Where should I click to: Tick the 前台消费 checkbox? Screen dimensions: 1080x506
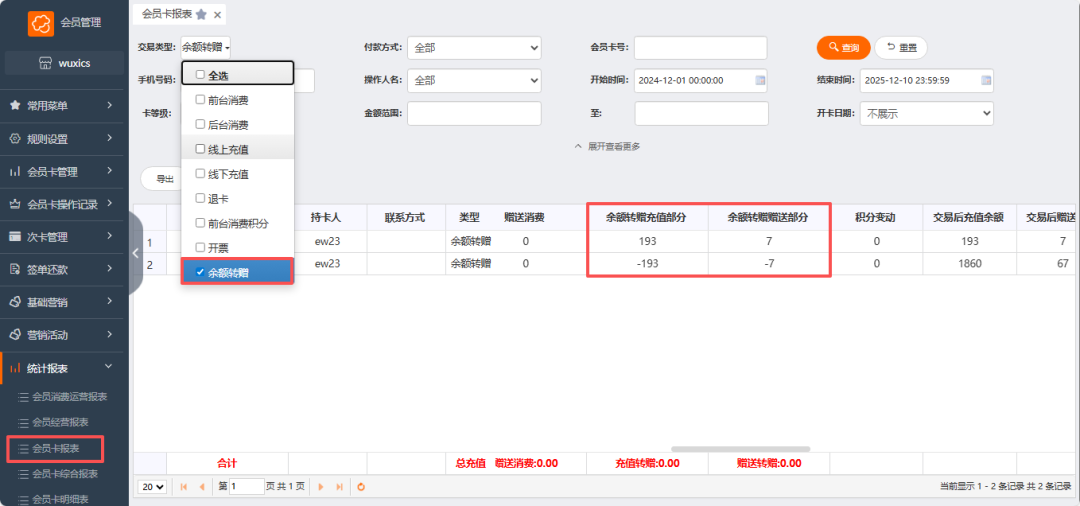pyautogui.click(x=200, y=100)
